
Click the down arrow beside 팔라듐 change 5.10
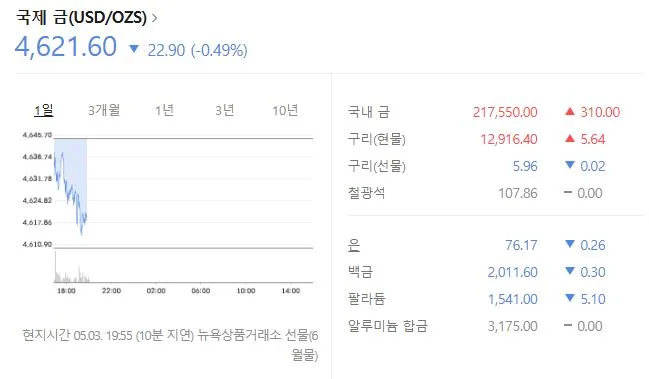[x=570, y=298]
